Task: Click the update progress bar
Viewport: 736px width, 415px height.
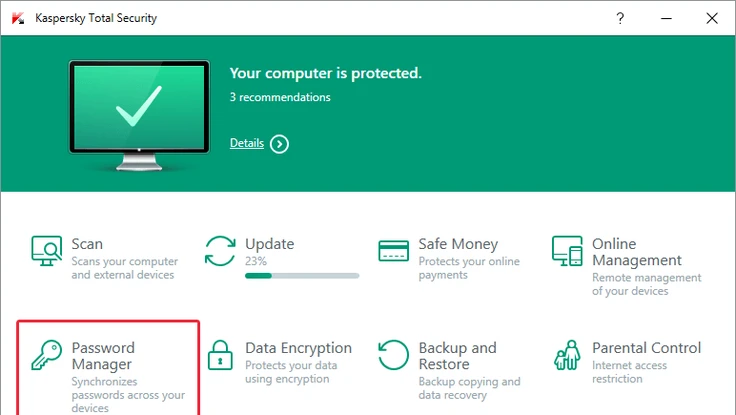Action: 302,275
